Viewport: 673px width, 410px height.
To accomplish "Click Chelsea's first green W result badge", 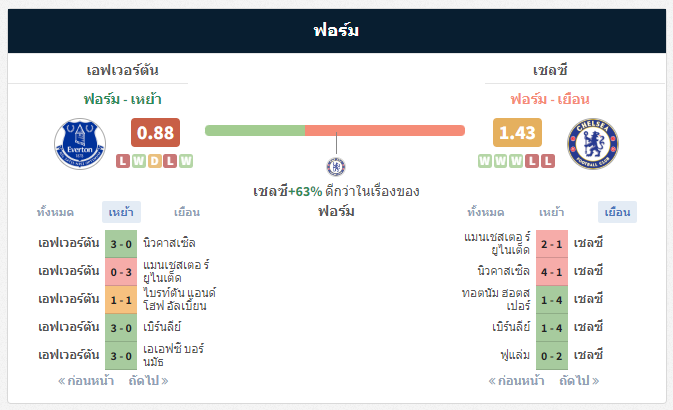I will point(485,161).
